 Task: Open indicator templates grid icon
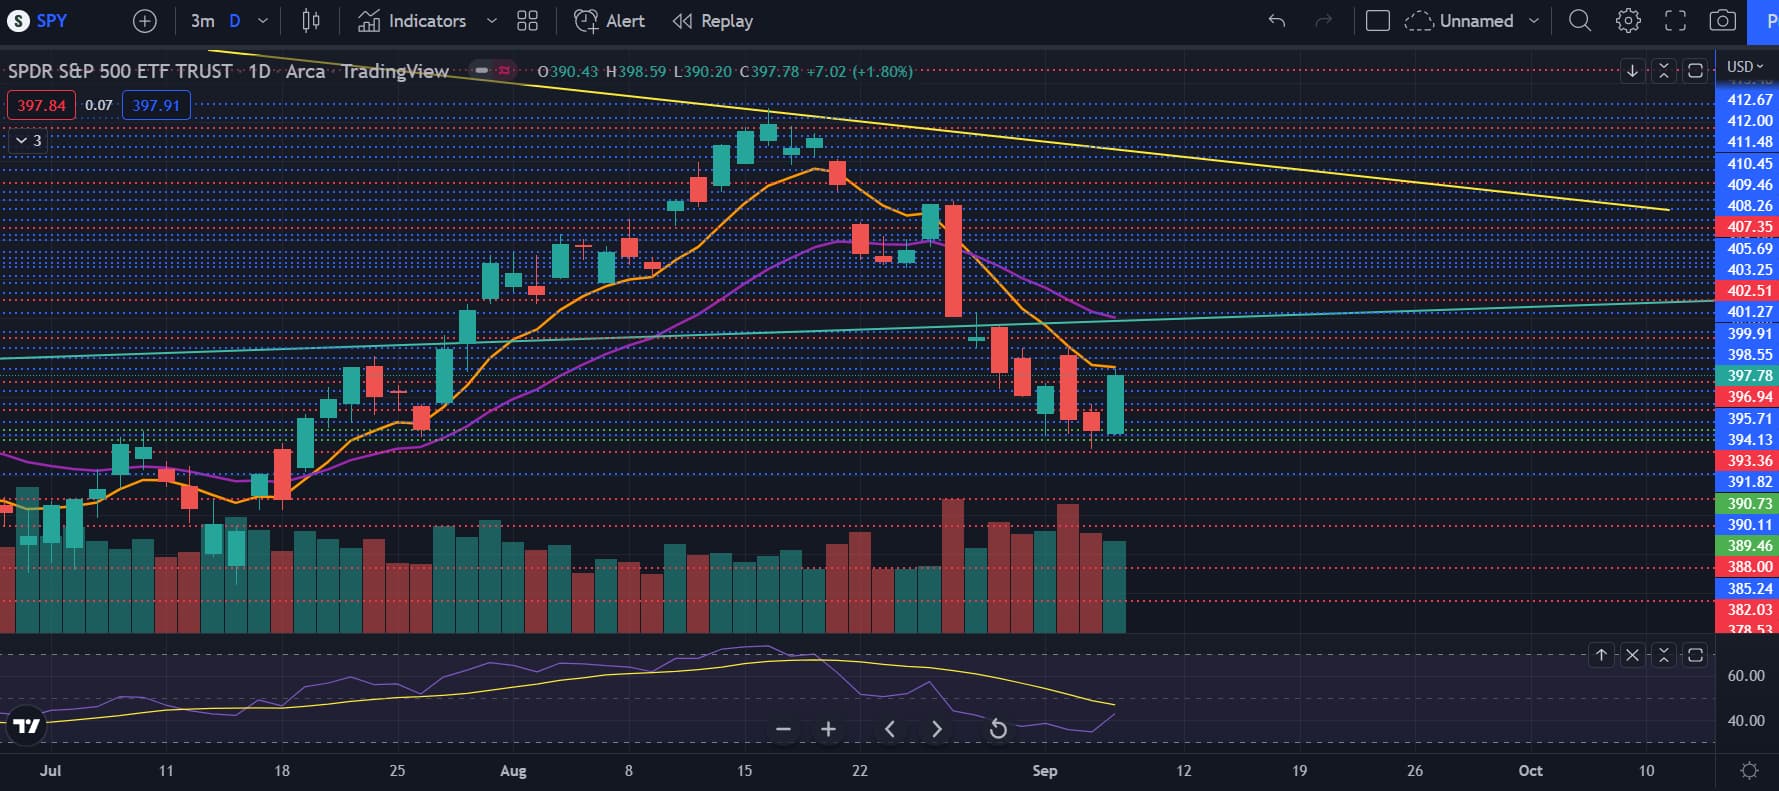(527, 21)
